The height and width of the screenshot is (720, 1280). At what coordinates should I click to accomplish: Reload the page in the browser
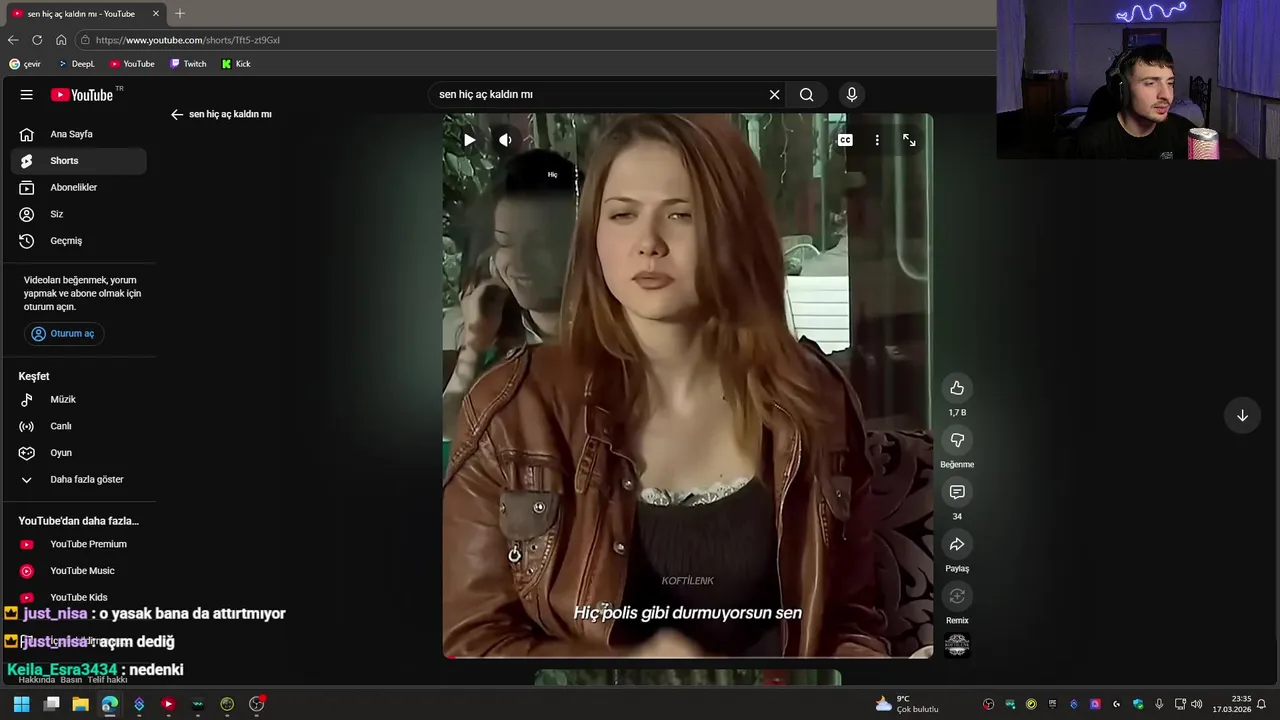(37, 40)
